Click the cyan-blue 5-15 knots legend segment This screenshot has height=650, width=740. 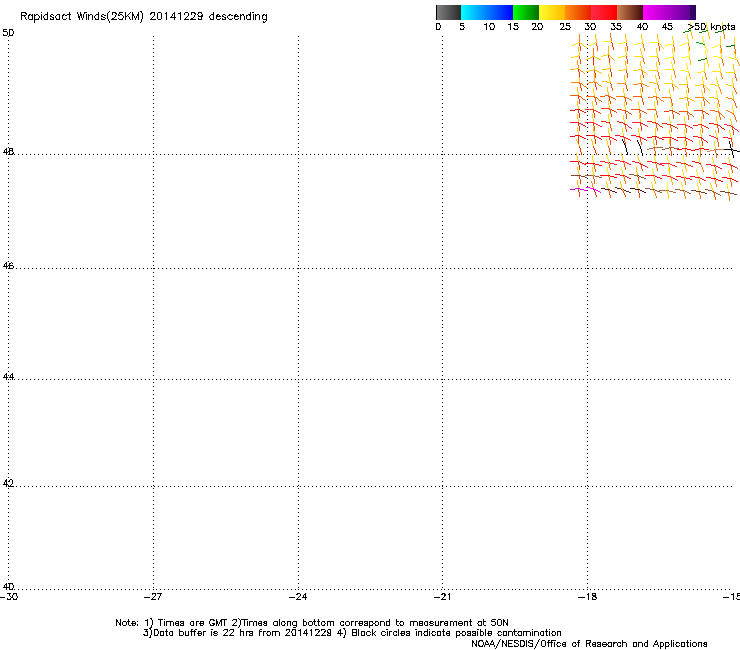pyautogui.click(x=487, y=12)
